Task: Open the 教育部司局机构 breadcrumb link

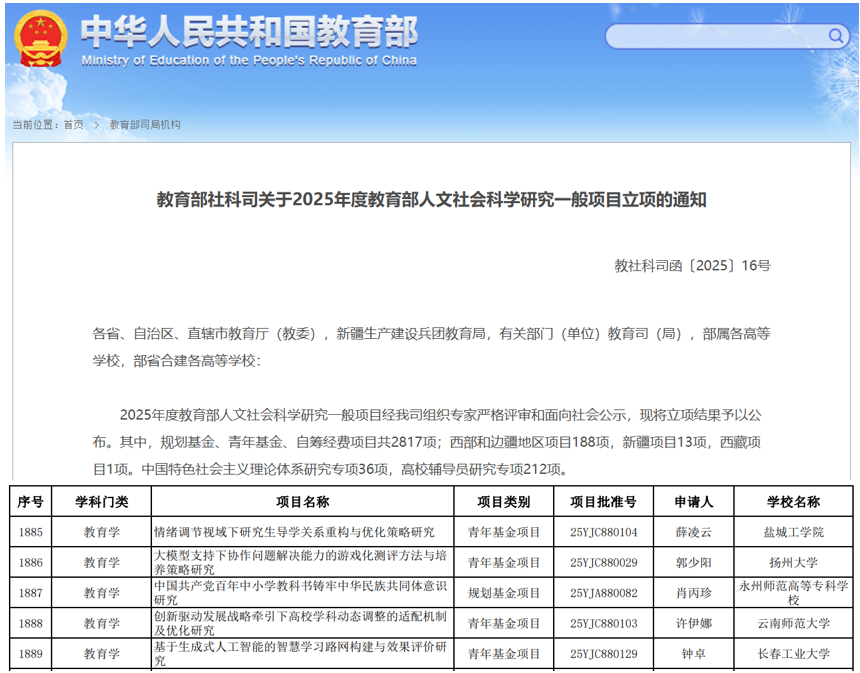Action: coord(145,125)
